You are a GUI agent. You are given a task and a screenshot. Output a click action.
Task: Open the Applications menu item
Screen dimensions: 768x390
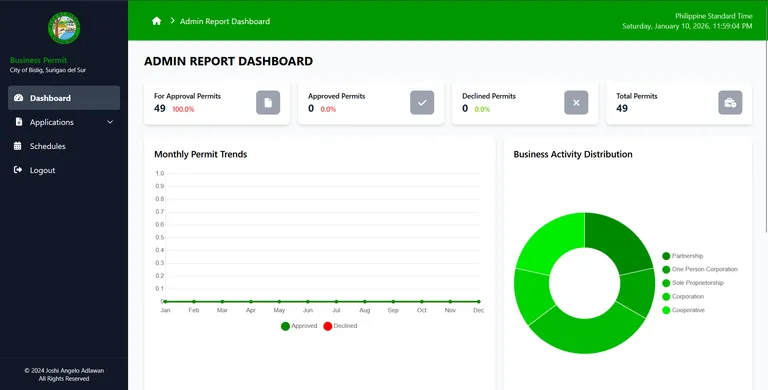(64, 122)
